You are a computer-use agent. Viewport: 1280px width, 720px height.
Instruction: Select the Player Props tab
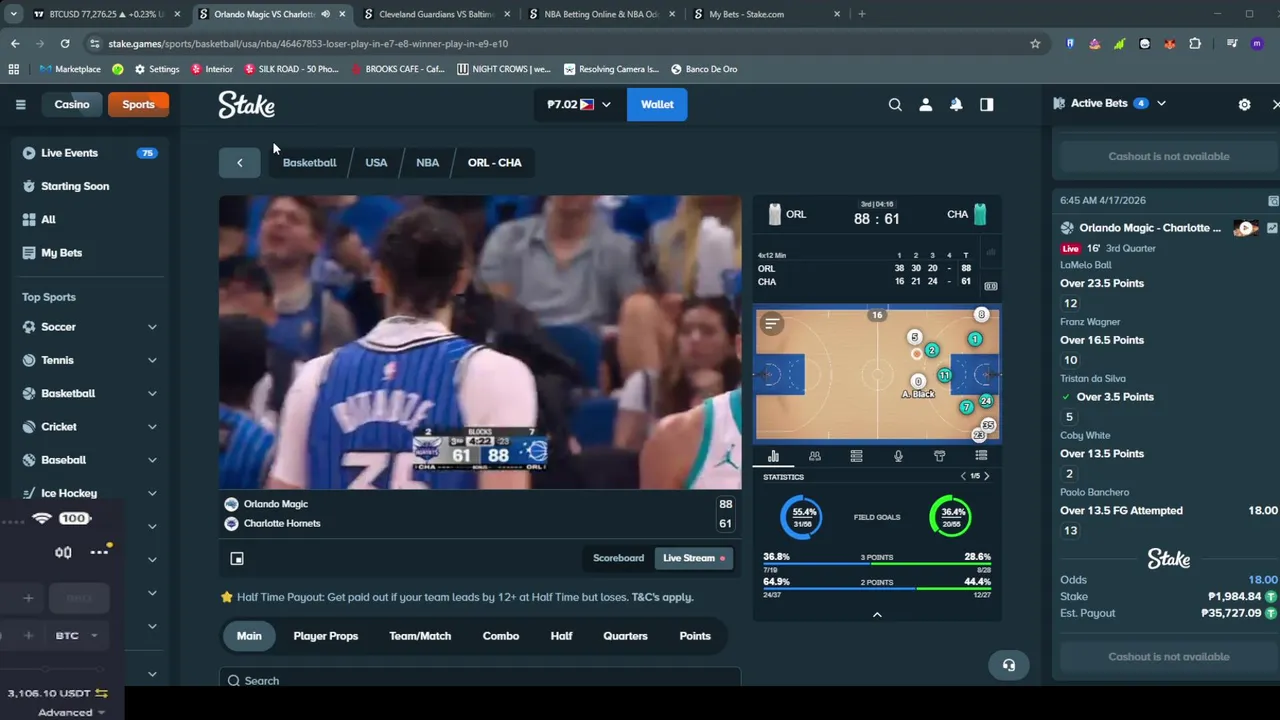(325, 636)
